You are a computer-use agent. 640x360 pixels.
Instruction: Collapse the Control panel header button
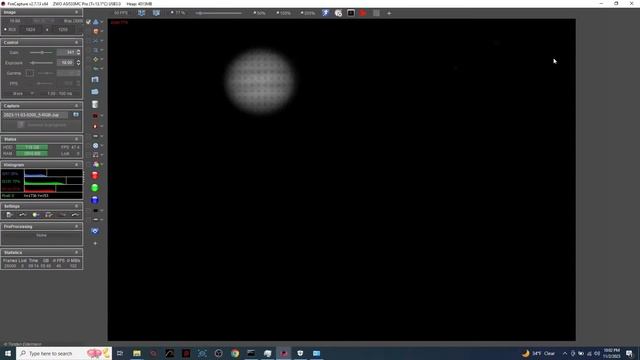click(76, 42)
